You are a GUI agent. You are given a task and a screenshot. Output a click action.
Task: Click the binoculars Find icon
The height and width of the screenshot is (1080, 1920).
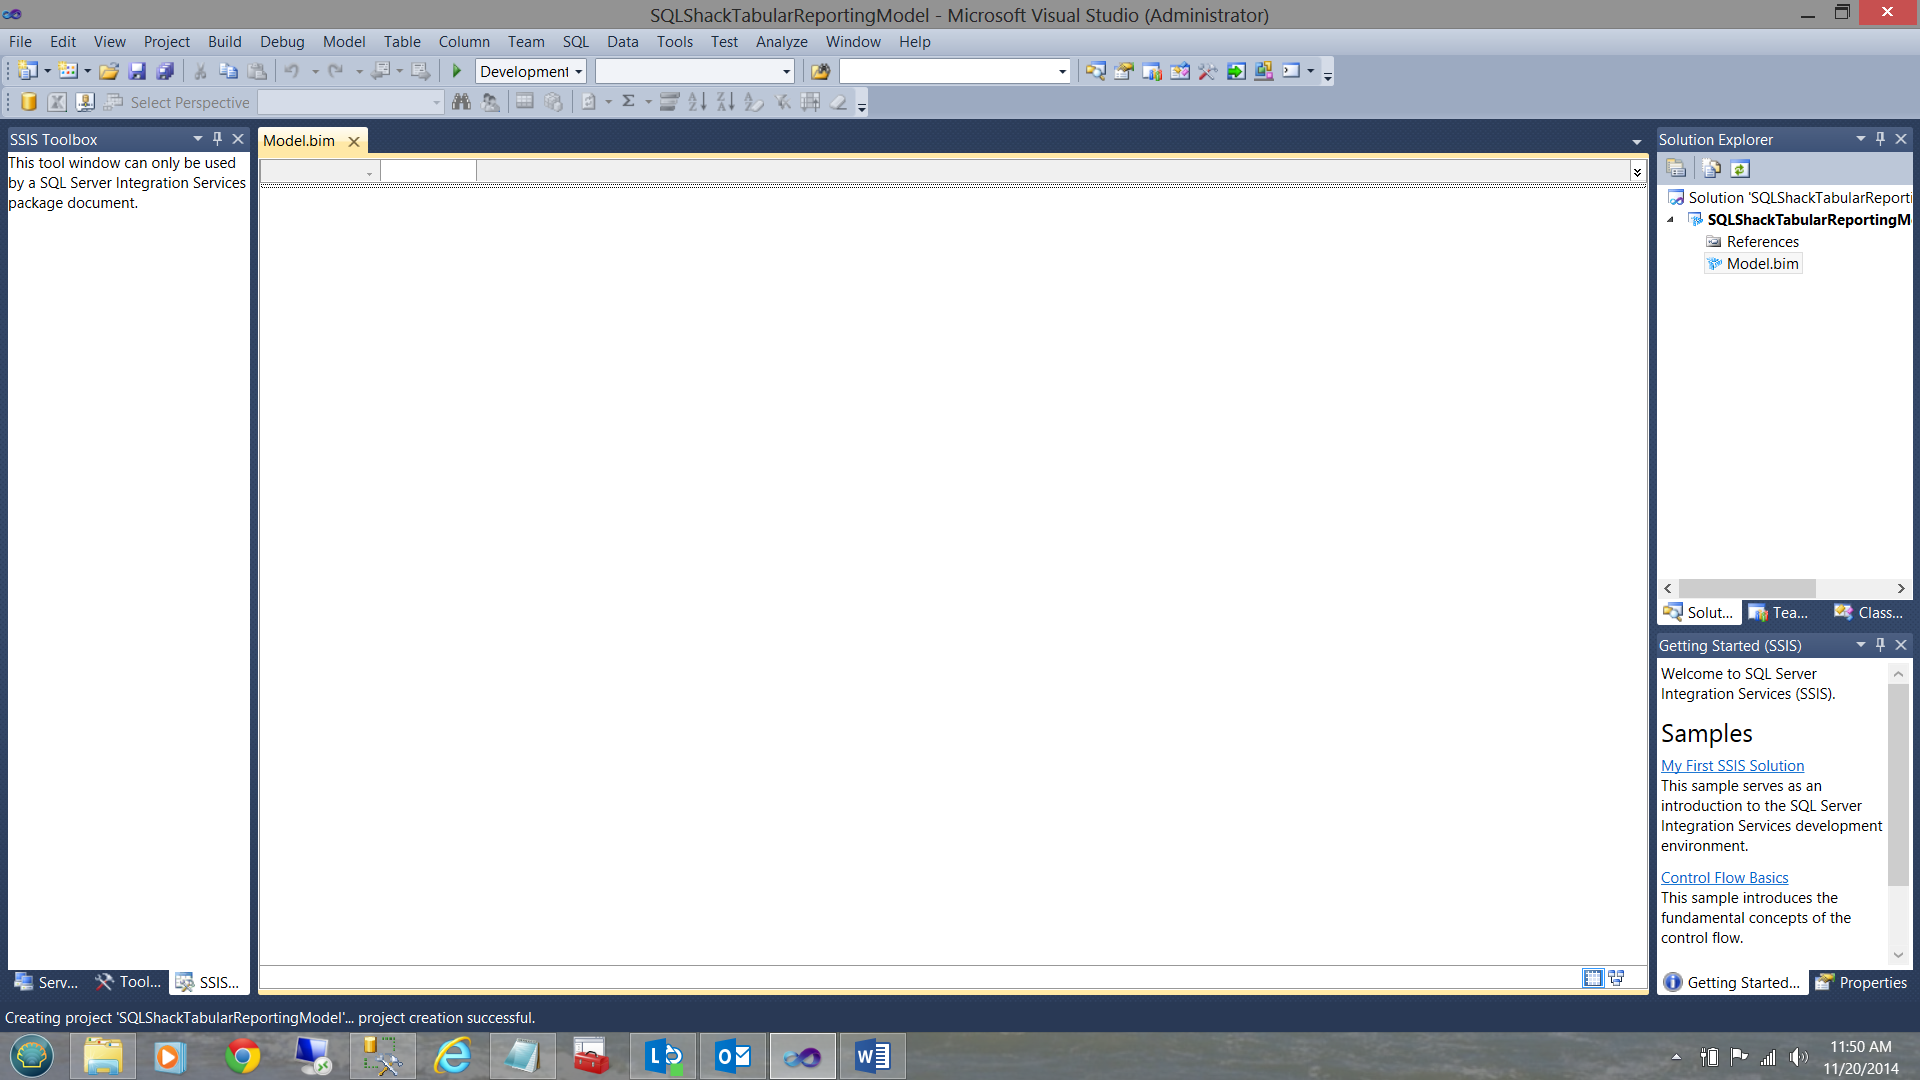pyautogui.click(x=461, y=102)
